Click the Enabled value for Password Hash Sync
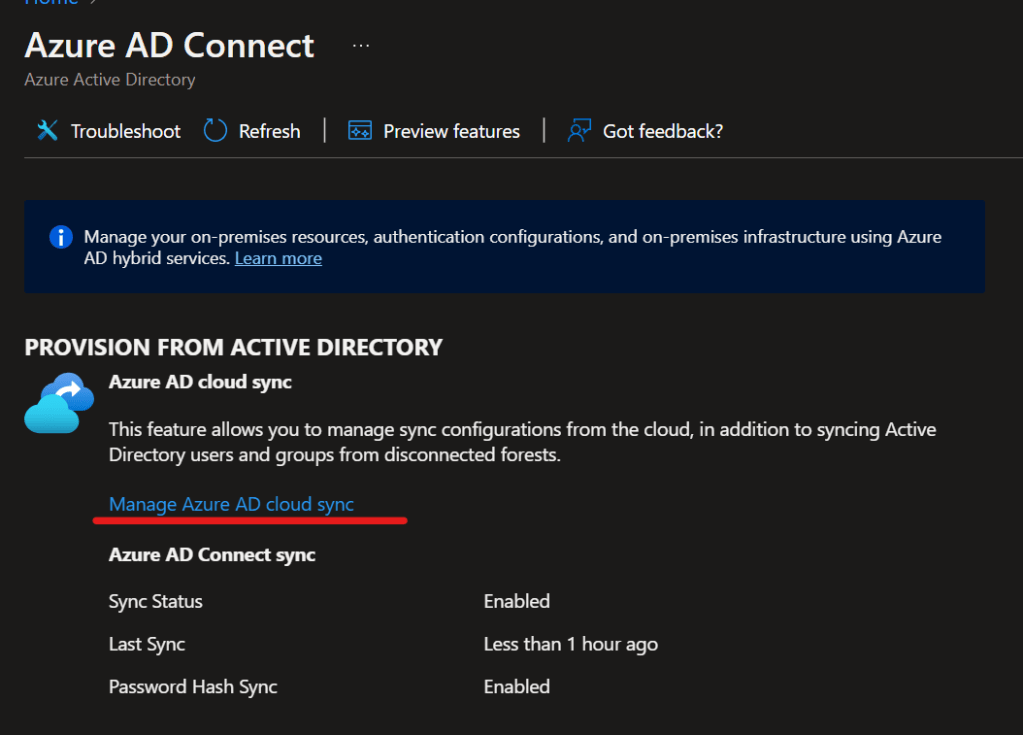This screenshot has width=1023, height=735. [x=516, y=686]
